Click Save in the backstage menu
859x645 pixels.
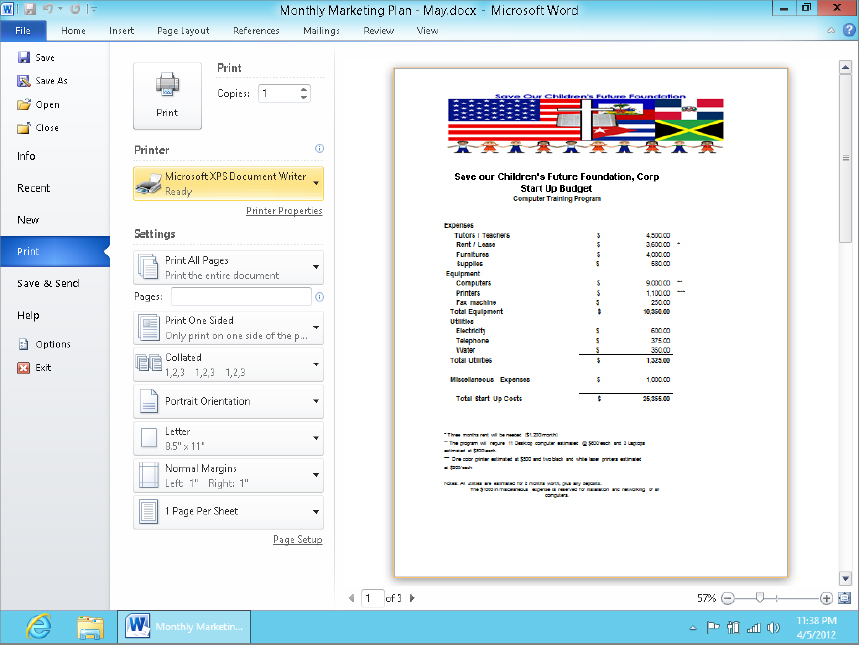click(x=36, y=58)
